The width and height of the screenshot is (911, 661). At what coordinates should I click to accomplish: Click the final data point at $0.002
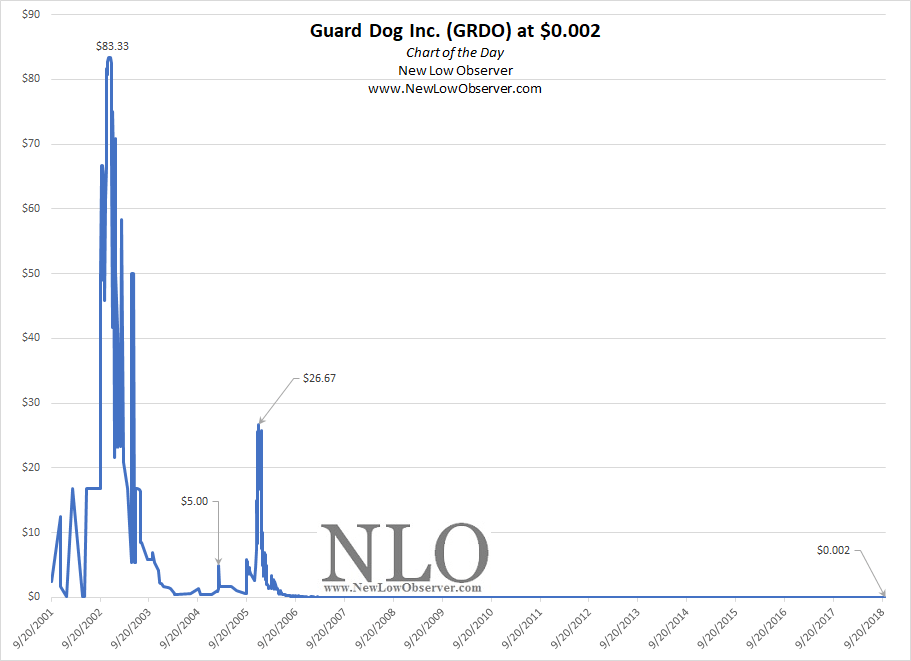[884, 596]
